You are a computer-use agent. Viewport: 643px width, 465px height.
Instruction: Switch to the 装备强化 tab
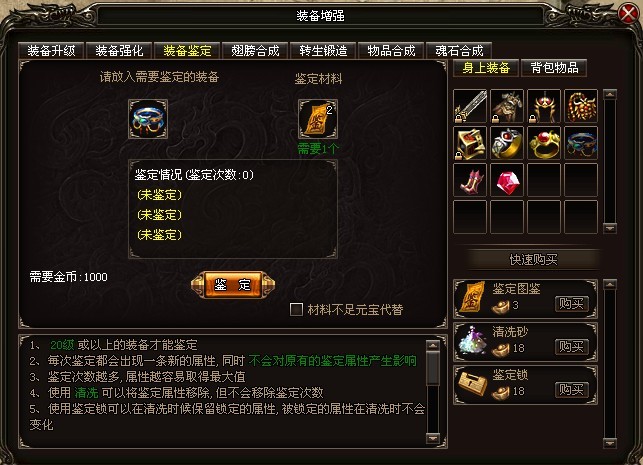[x=119, y=51]
